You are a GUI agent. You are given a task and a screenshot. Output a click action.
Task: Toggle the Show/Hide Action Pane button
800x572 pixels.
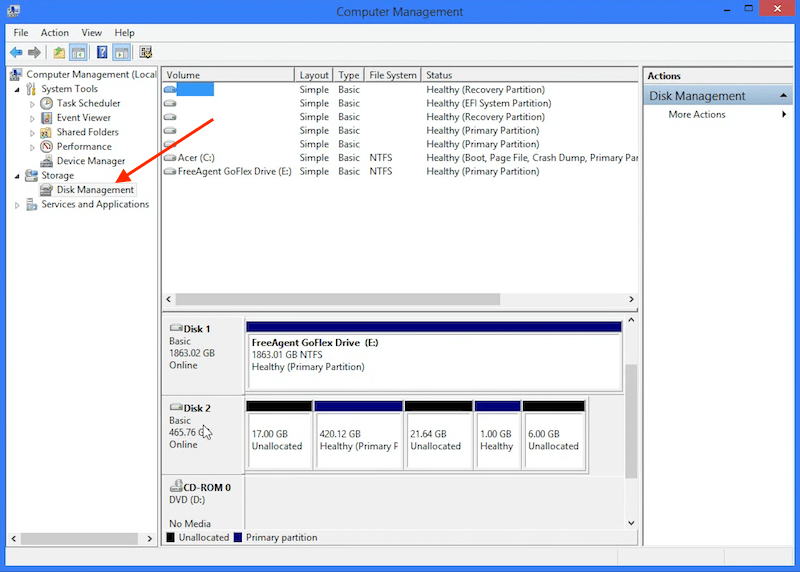point(121,52)
